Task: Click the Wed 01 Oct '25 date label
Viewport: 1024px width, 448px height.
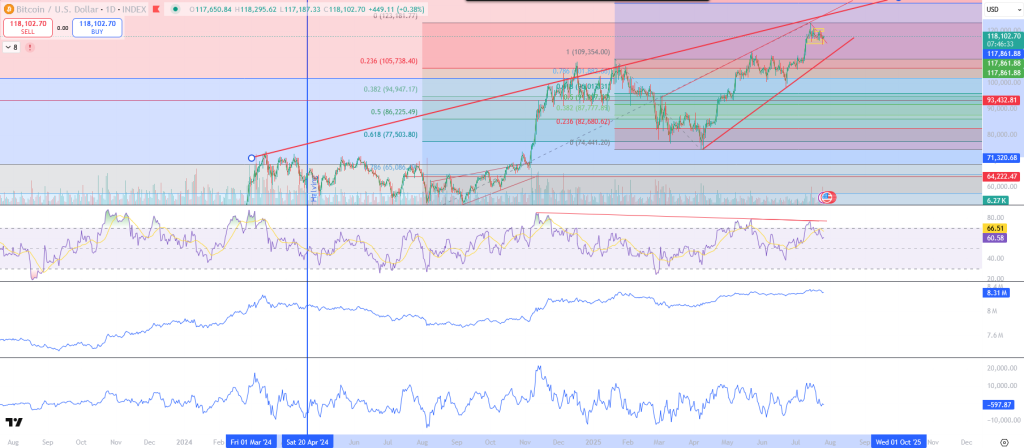Action: click(x=899, y=441)
